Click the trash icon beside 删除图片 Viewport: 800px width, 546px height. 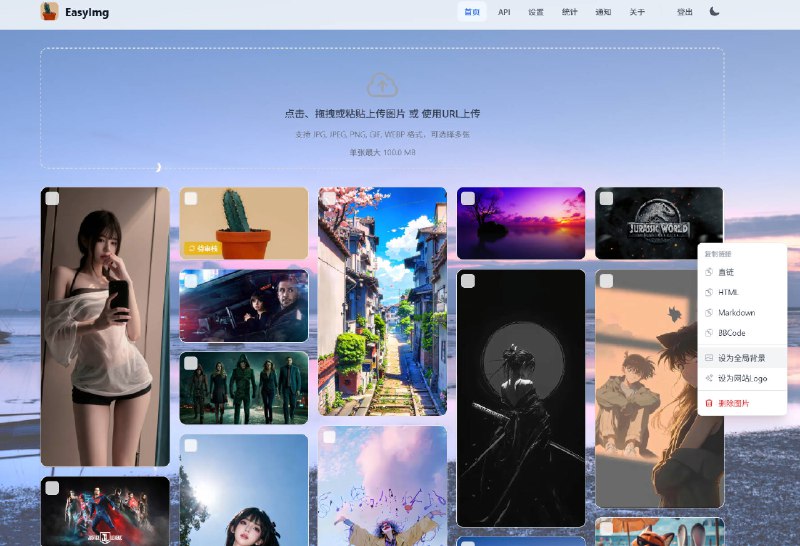(x=709, y=403)
